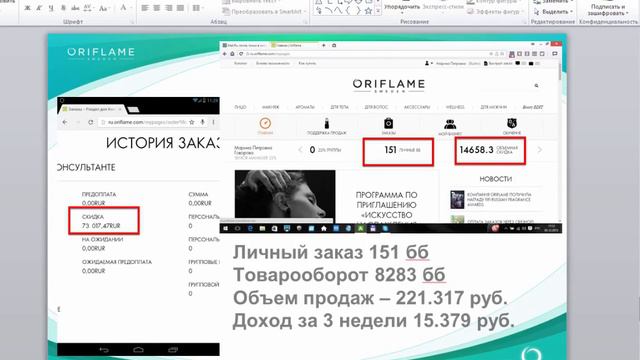This screenshot has height=360, width=640.
Task: Select the right brace shape in the gallery
Action: click(x=358, y=11)
